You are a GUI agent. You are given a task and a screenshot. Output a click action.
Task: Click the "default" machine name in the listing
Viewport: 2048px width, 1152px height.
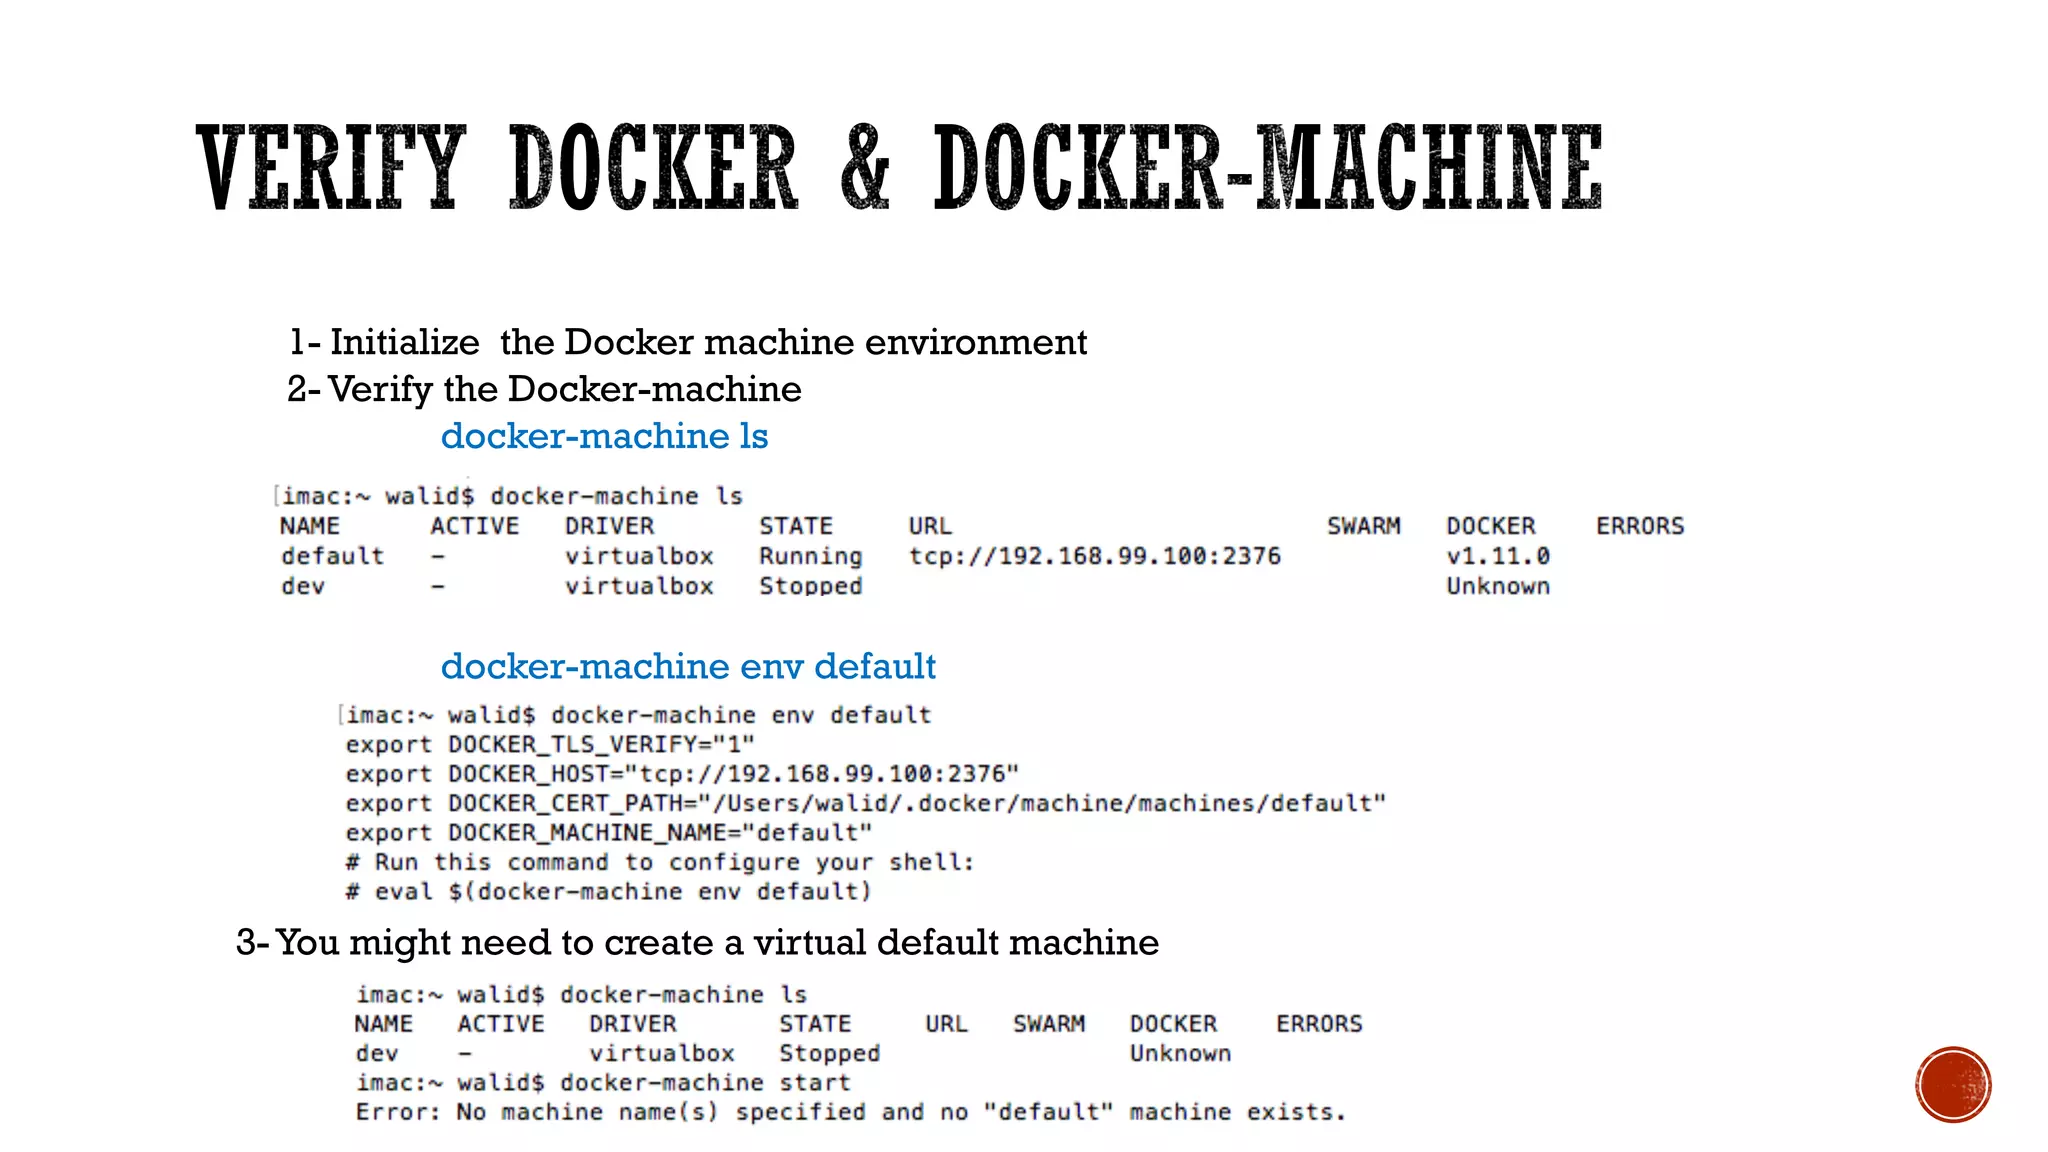click(x=332, y=556)
